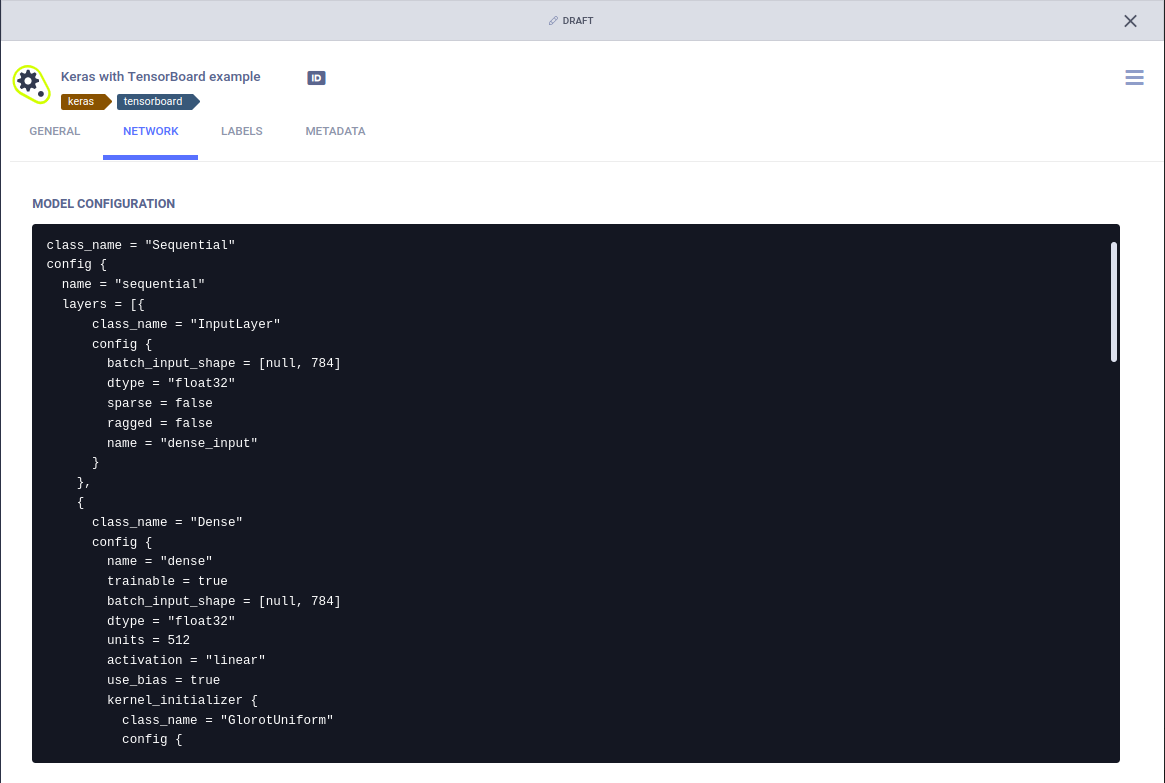Re-select the active NETWORK tab
The width and height of the screenshot is (1165, 783).
(150, 131)
